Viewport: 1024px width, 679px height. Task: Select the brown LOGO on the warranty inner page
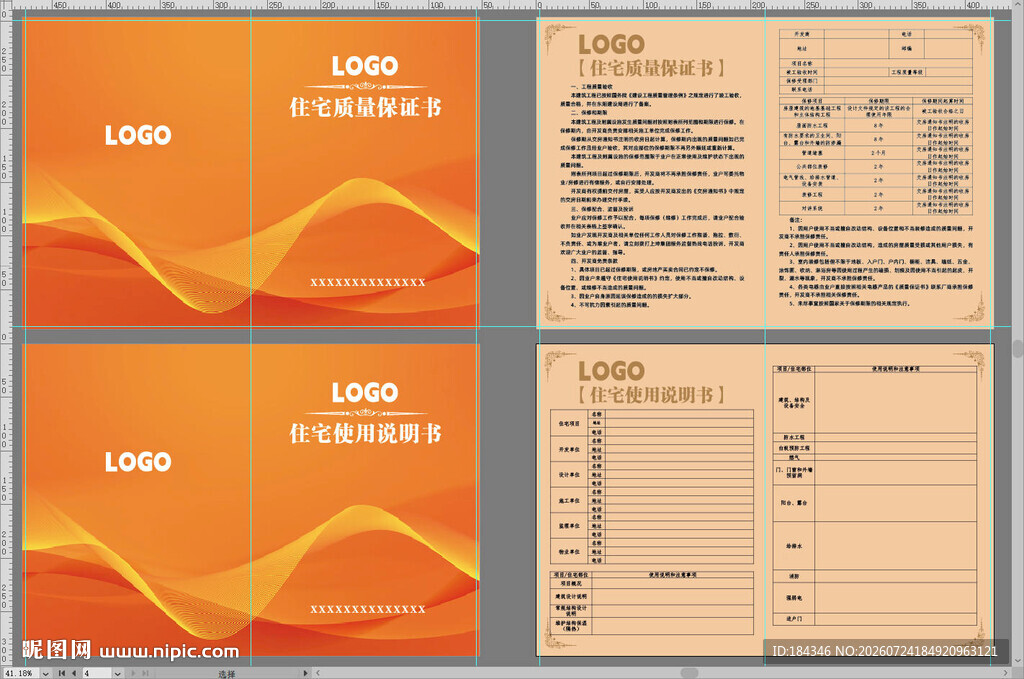[x=611, y=44]
